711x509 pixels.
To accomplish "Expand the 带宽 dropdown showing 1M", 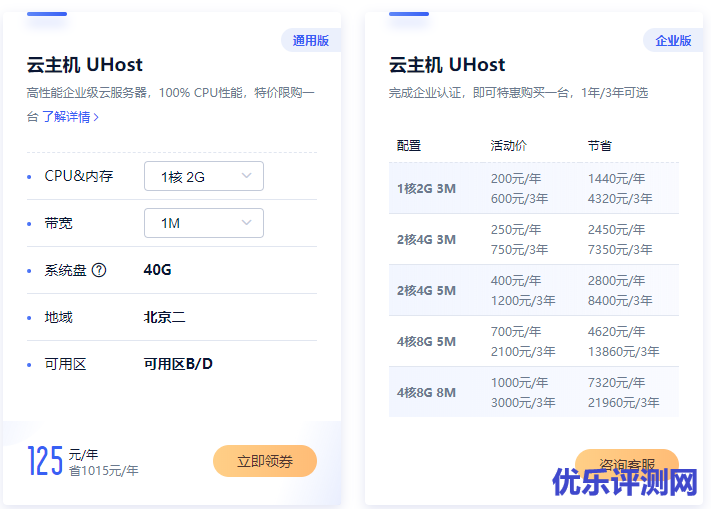I will pos(204,223).
